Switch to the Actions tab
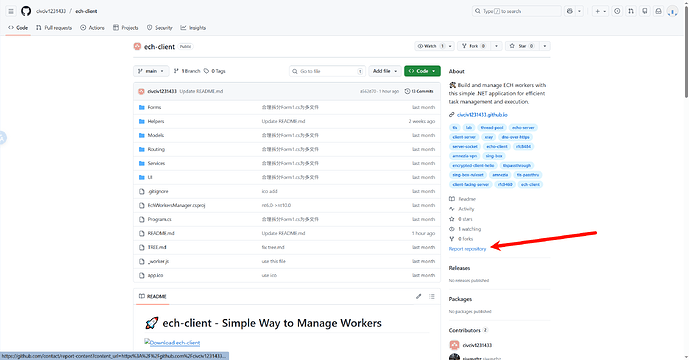The height and width of the screenshot is (360, 689). [x=92, y=28]
